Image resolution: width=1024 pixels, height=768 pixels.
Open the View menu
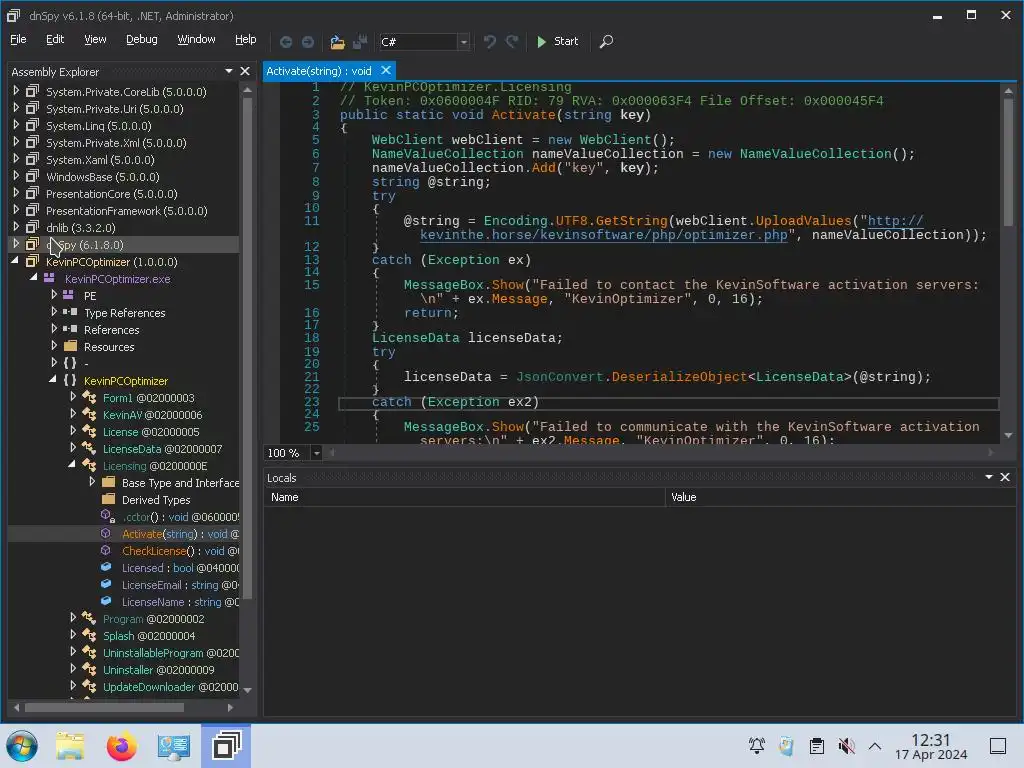coord(95,39)
